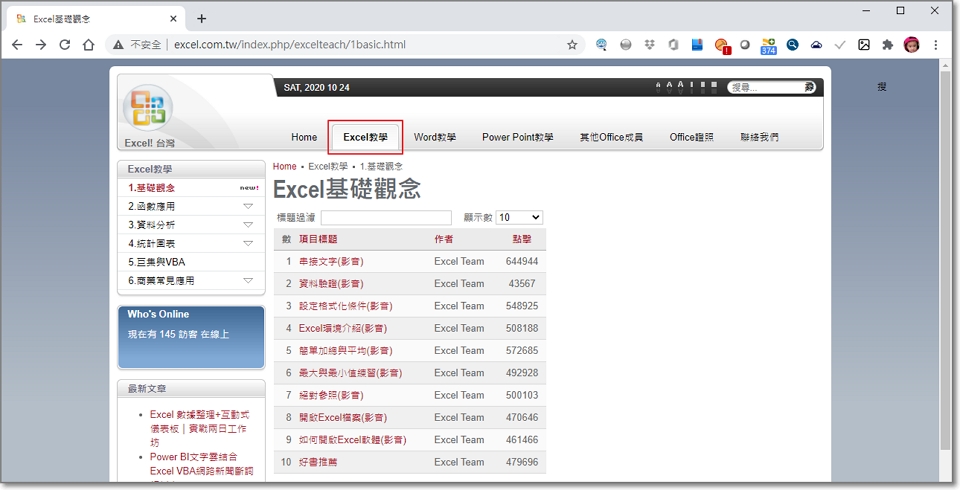Click the dark blue magnifier extension icon
This screenshot has height=490, width=960.
tap(792, 45)
